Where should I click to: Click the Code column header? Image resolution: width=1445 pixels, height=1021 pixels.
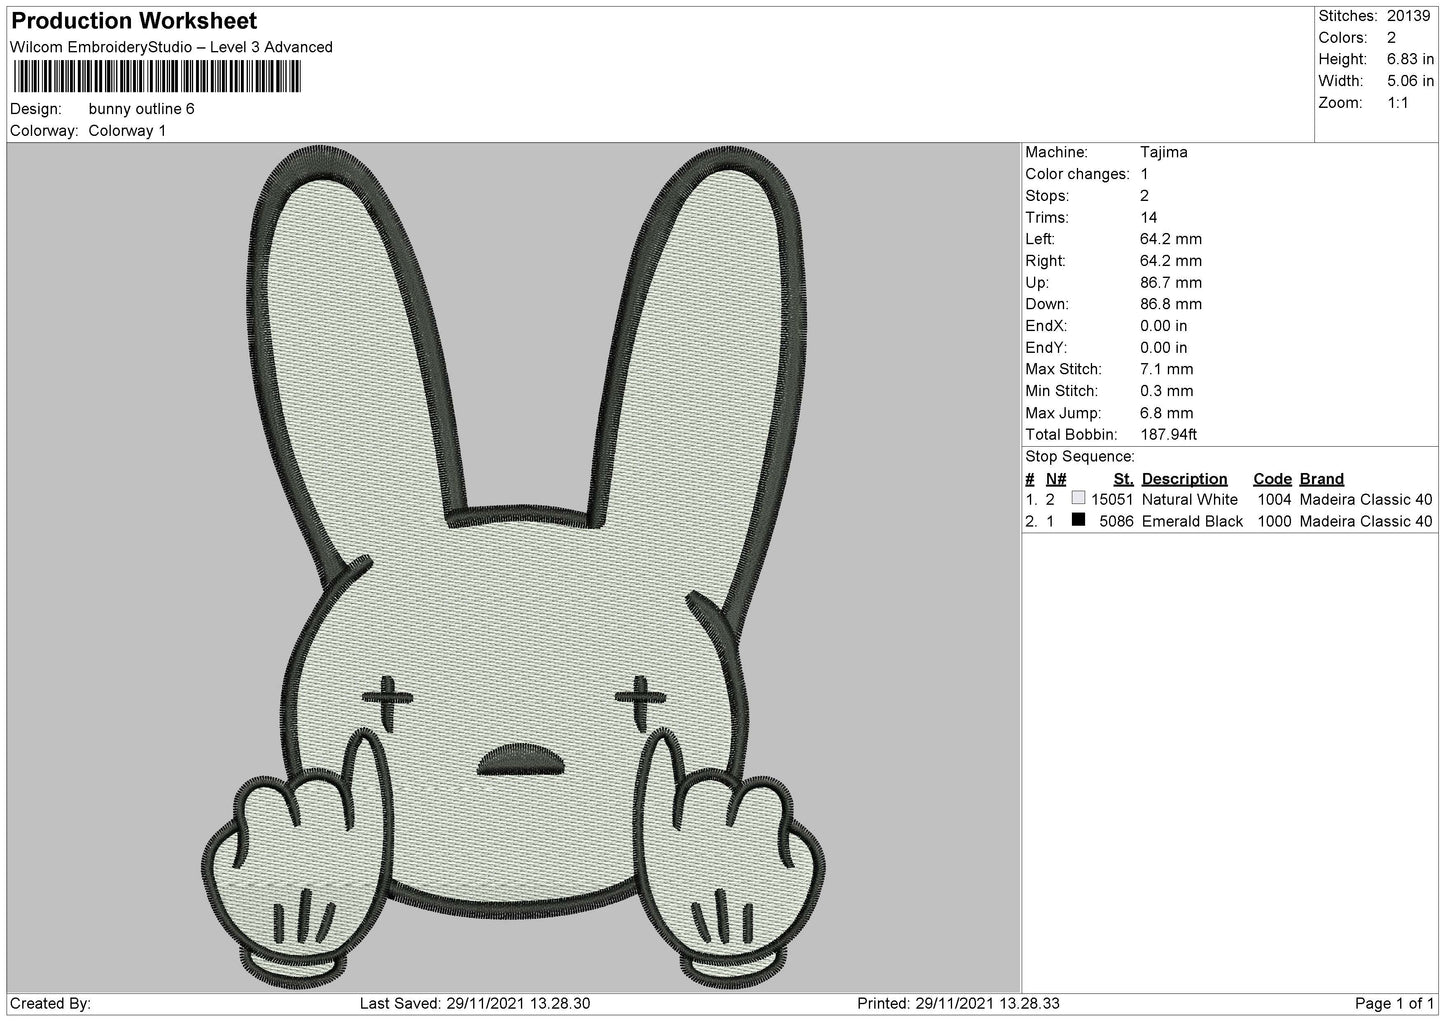1272,479
